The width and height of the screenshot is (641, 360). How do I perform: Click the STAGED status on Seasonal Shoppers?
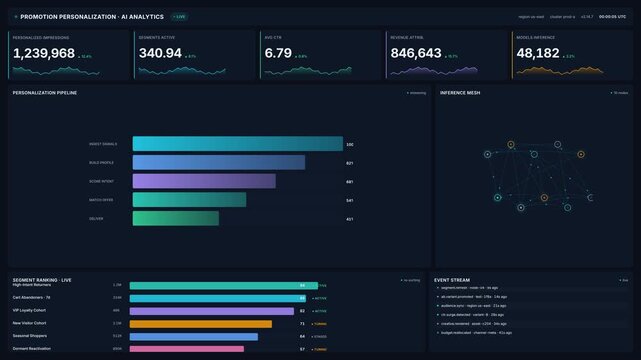pos(319,337)
